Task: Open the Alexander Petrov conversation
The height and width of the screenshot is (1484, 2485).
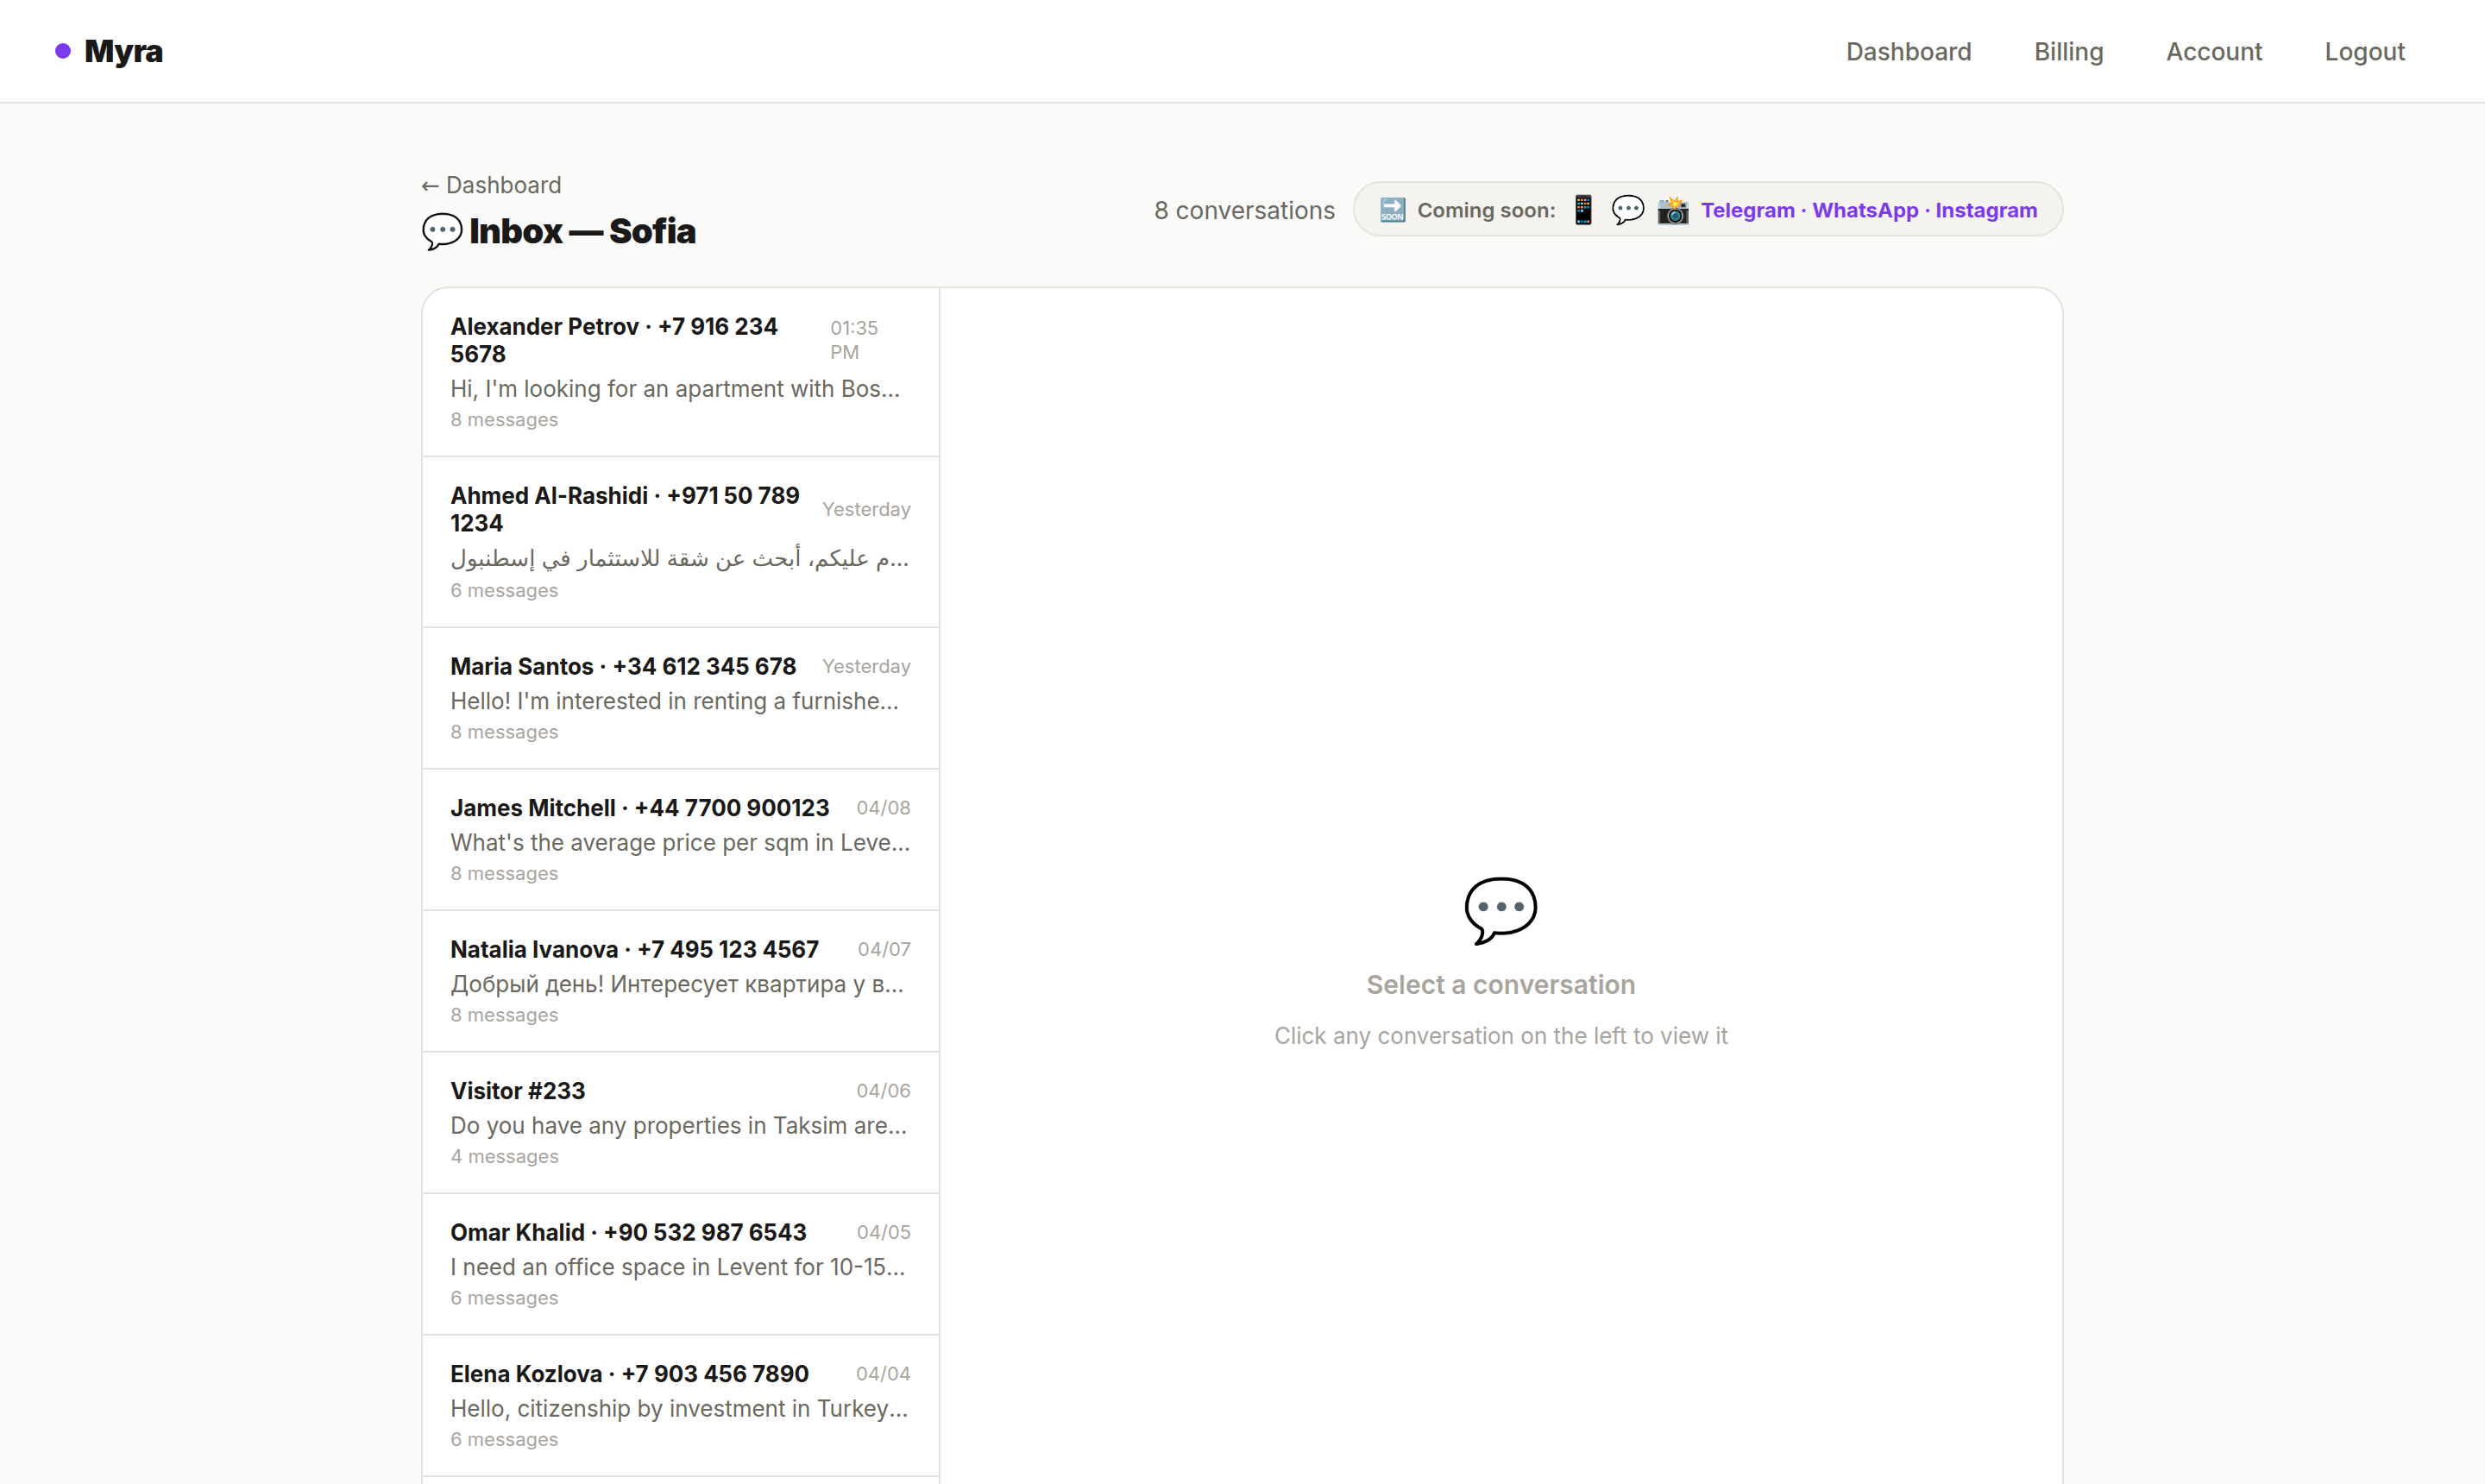Action: tap(680, 372)
